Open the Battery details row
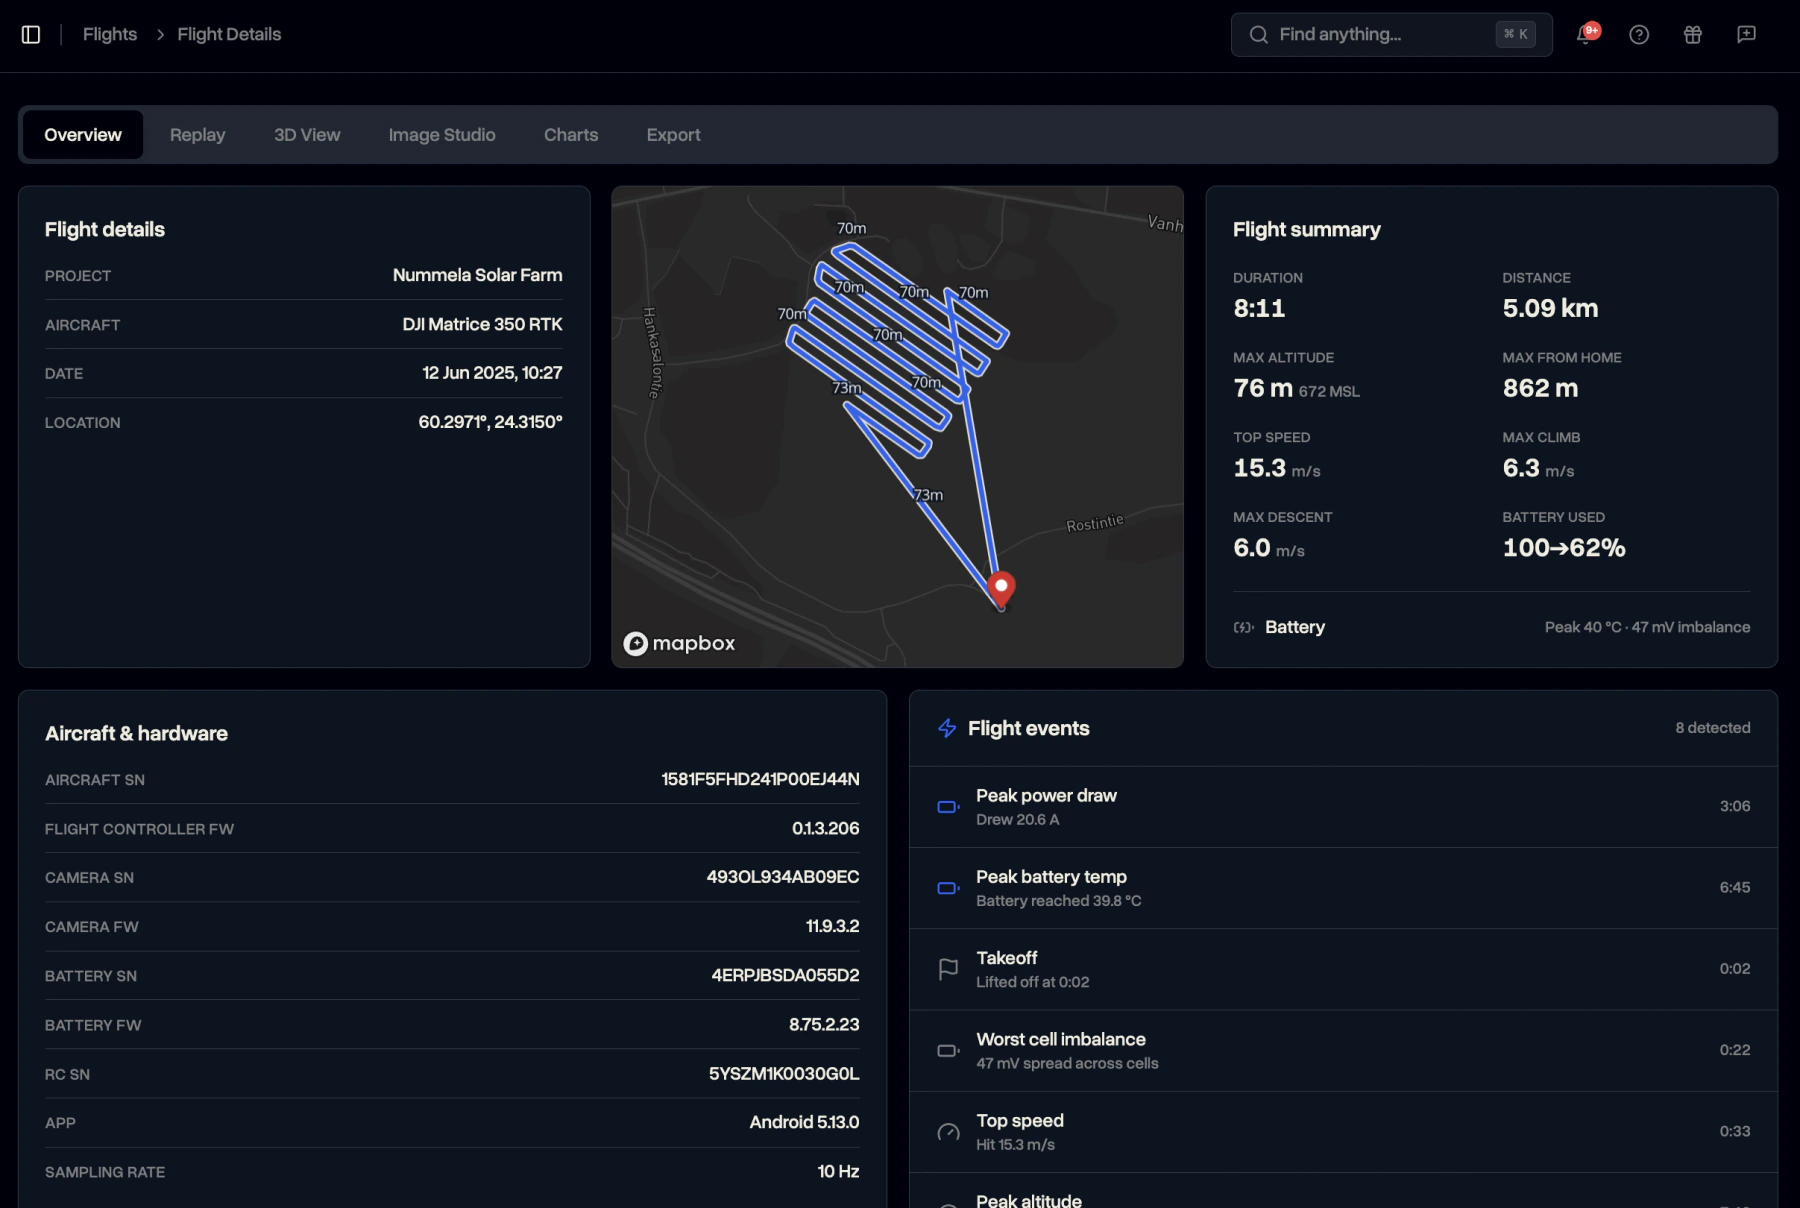 (x=1491, y=628)
